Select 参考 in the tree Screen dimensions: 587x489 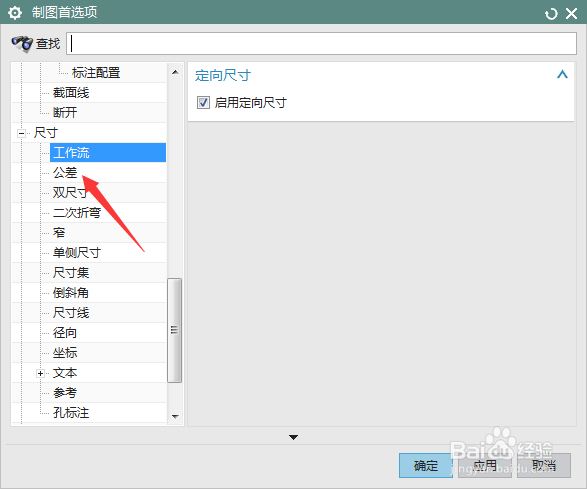[65, 393]
